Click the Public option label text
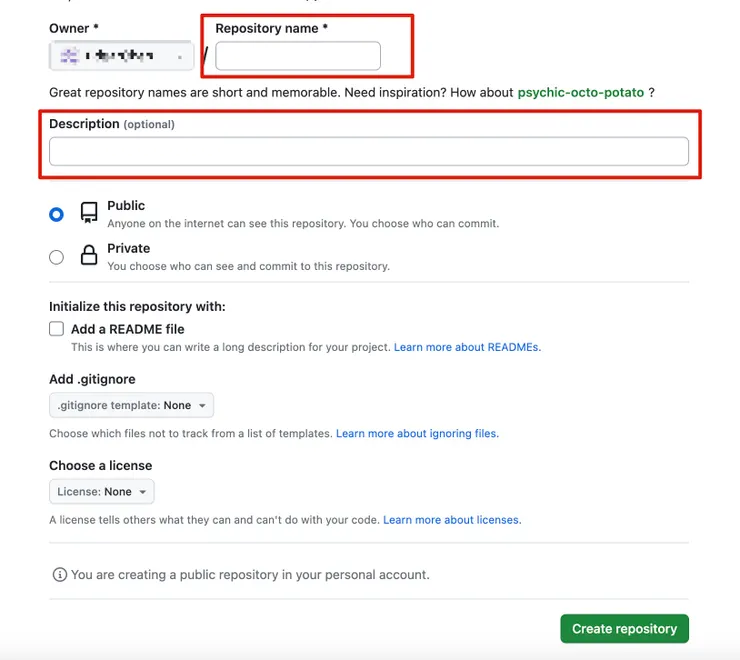The image size is (740, 660). click(126, 206)
